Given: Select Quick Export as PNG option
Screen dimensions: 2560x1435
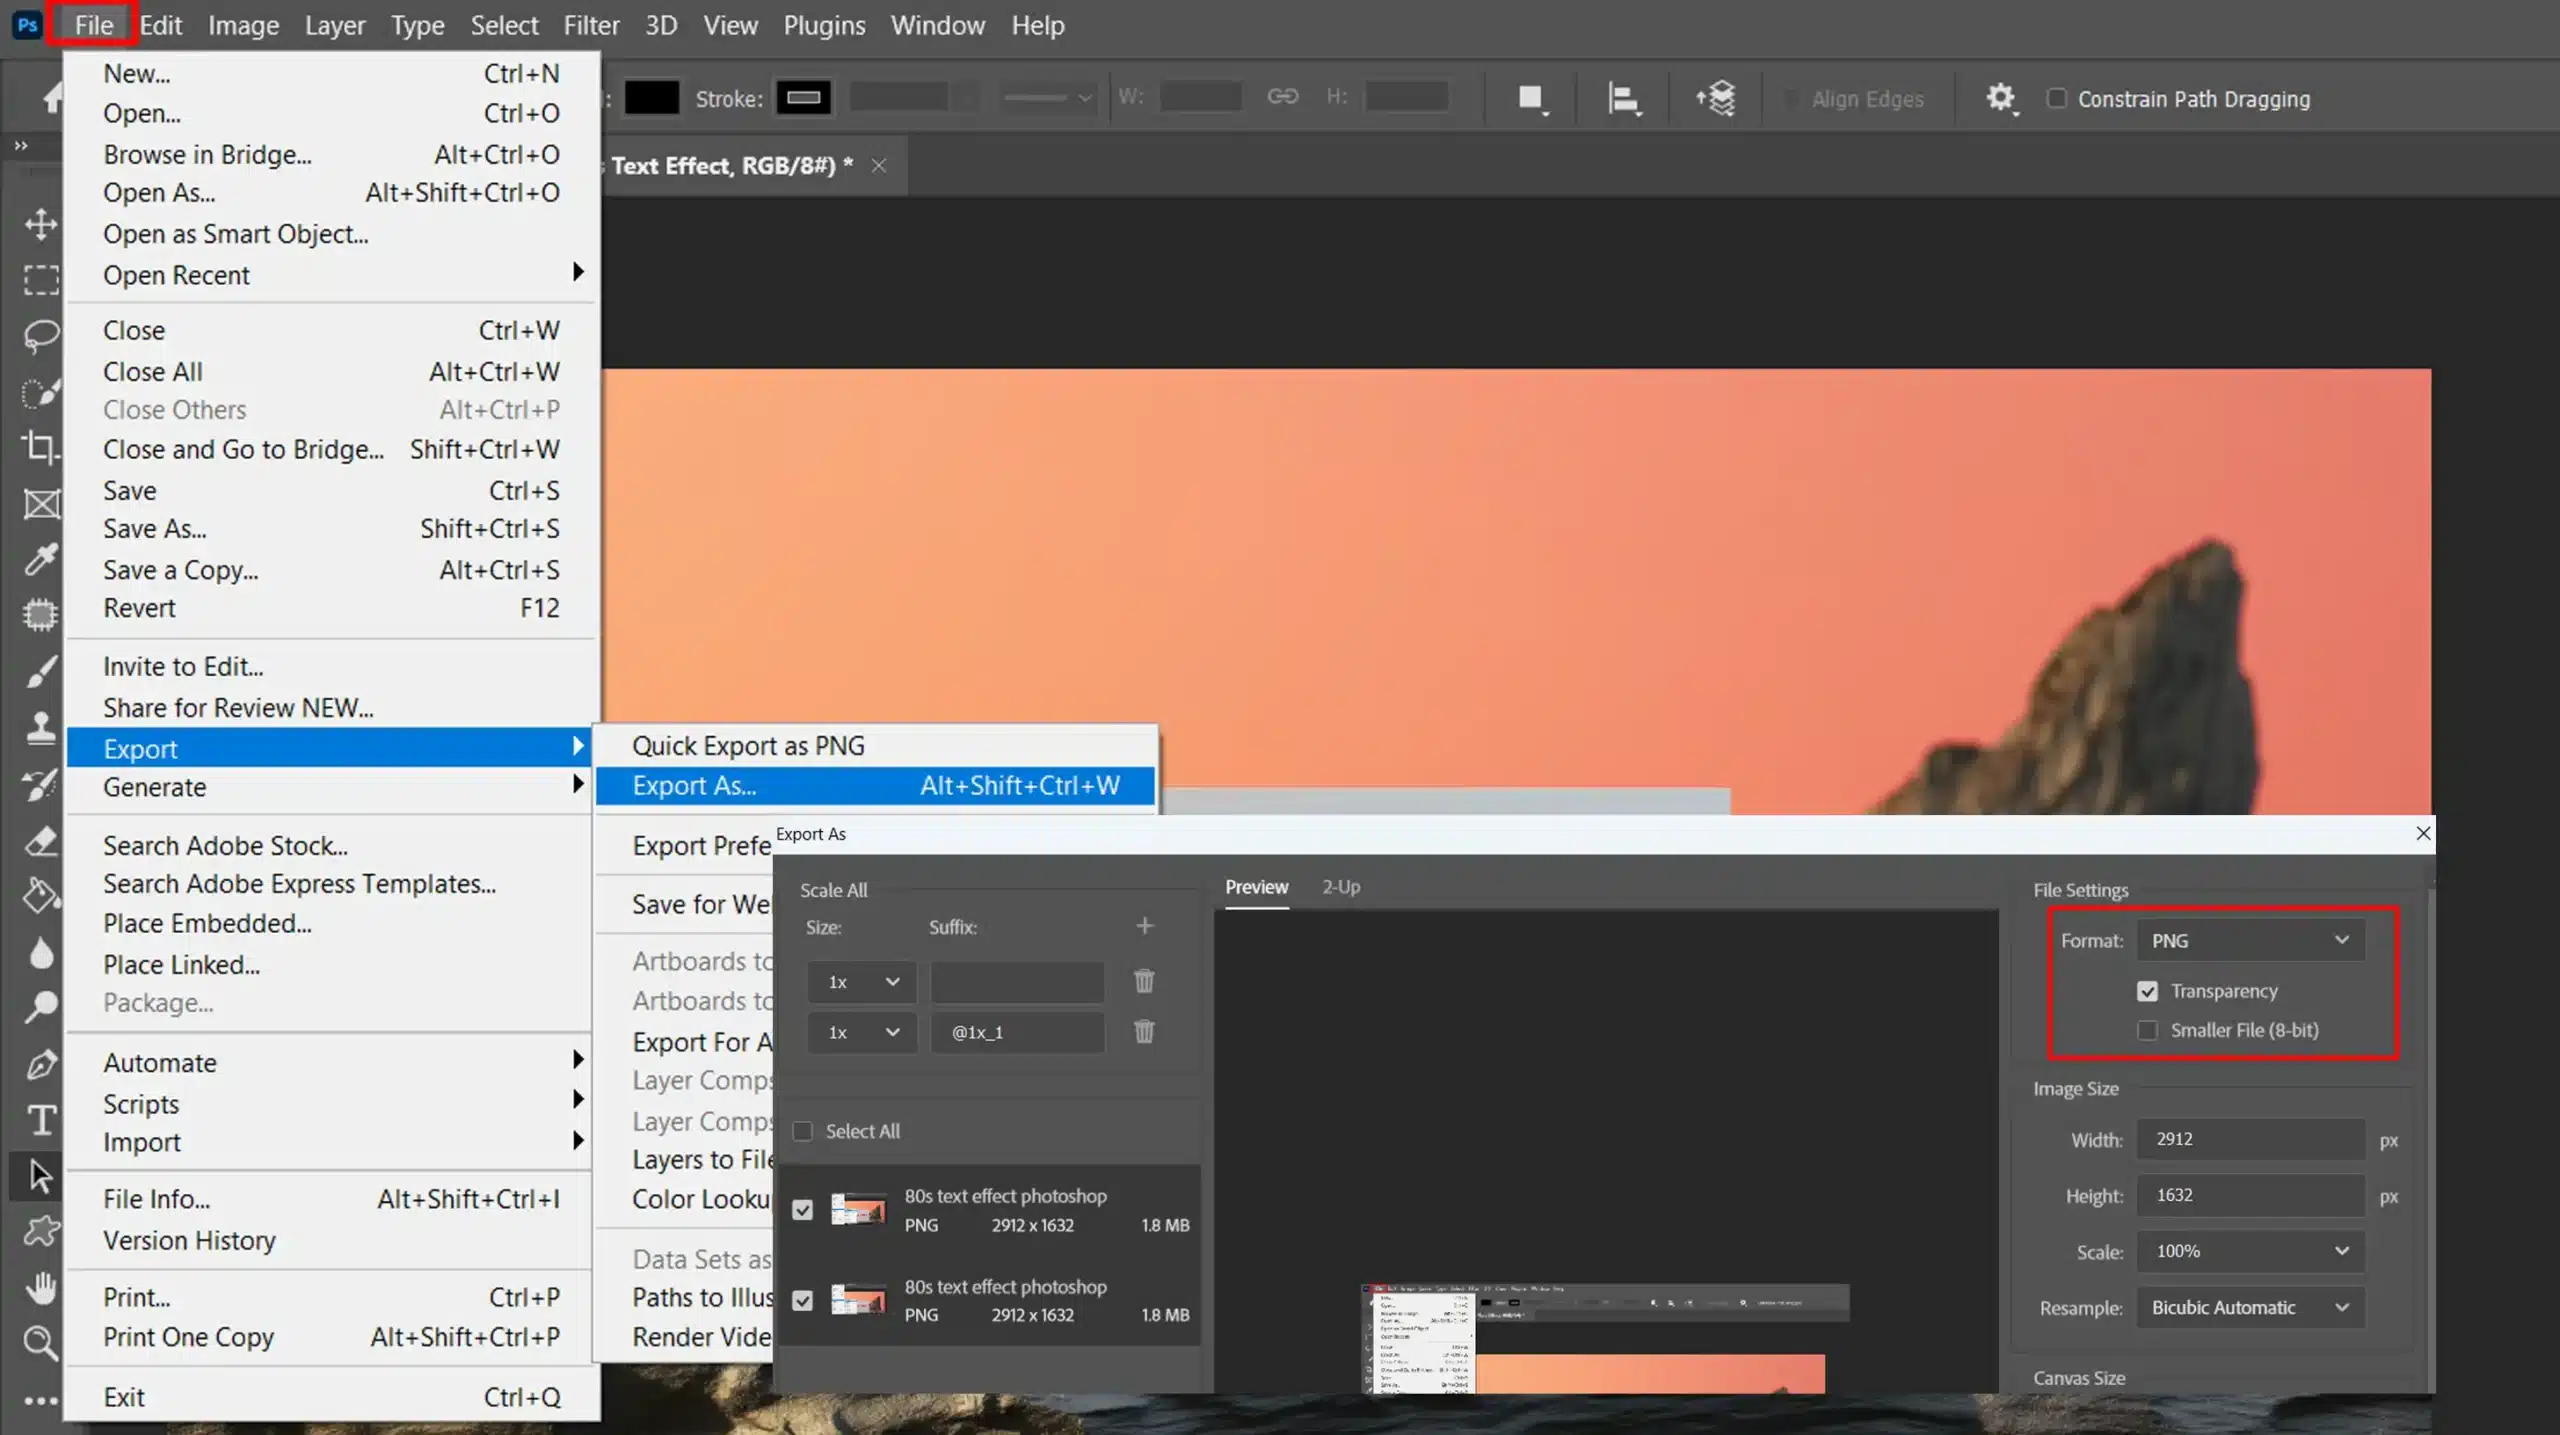Looking at the screenshot, I should tap(747, 744).
